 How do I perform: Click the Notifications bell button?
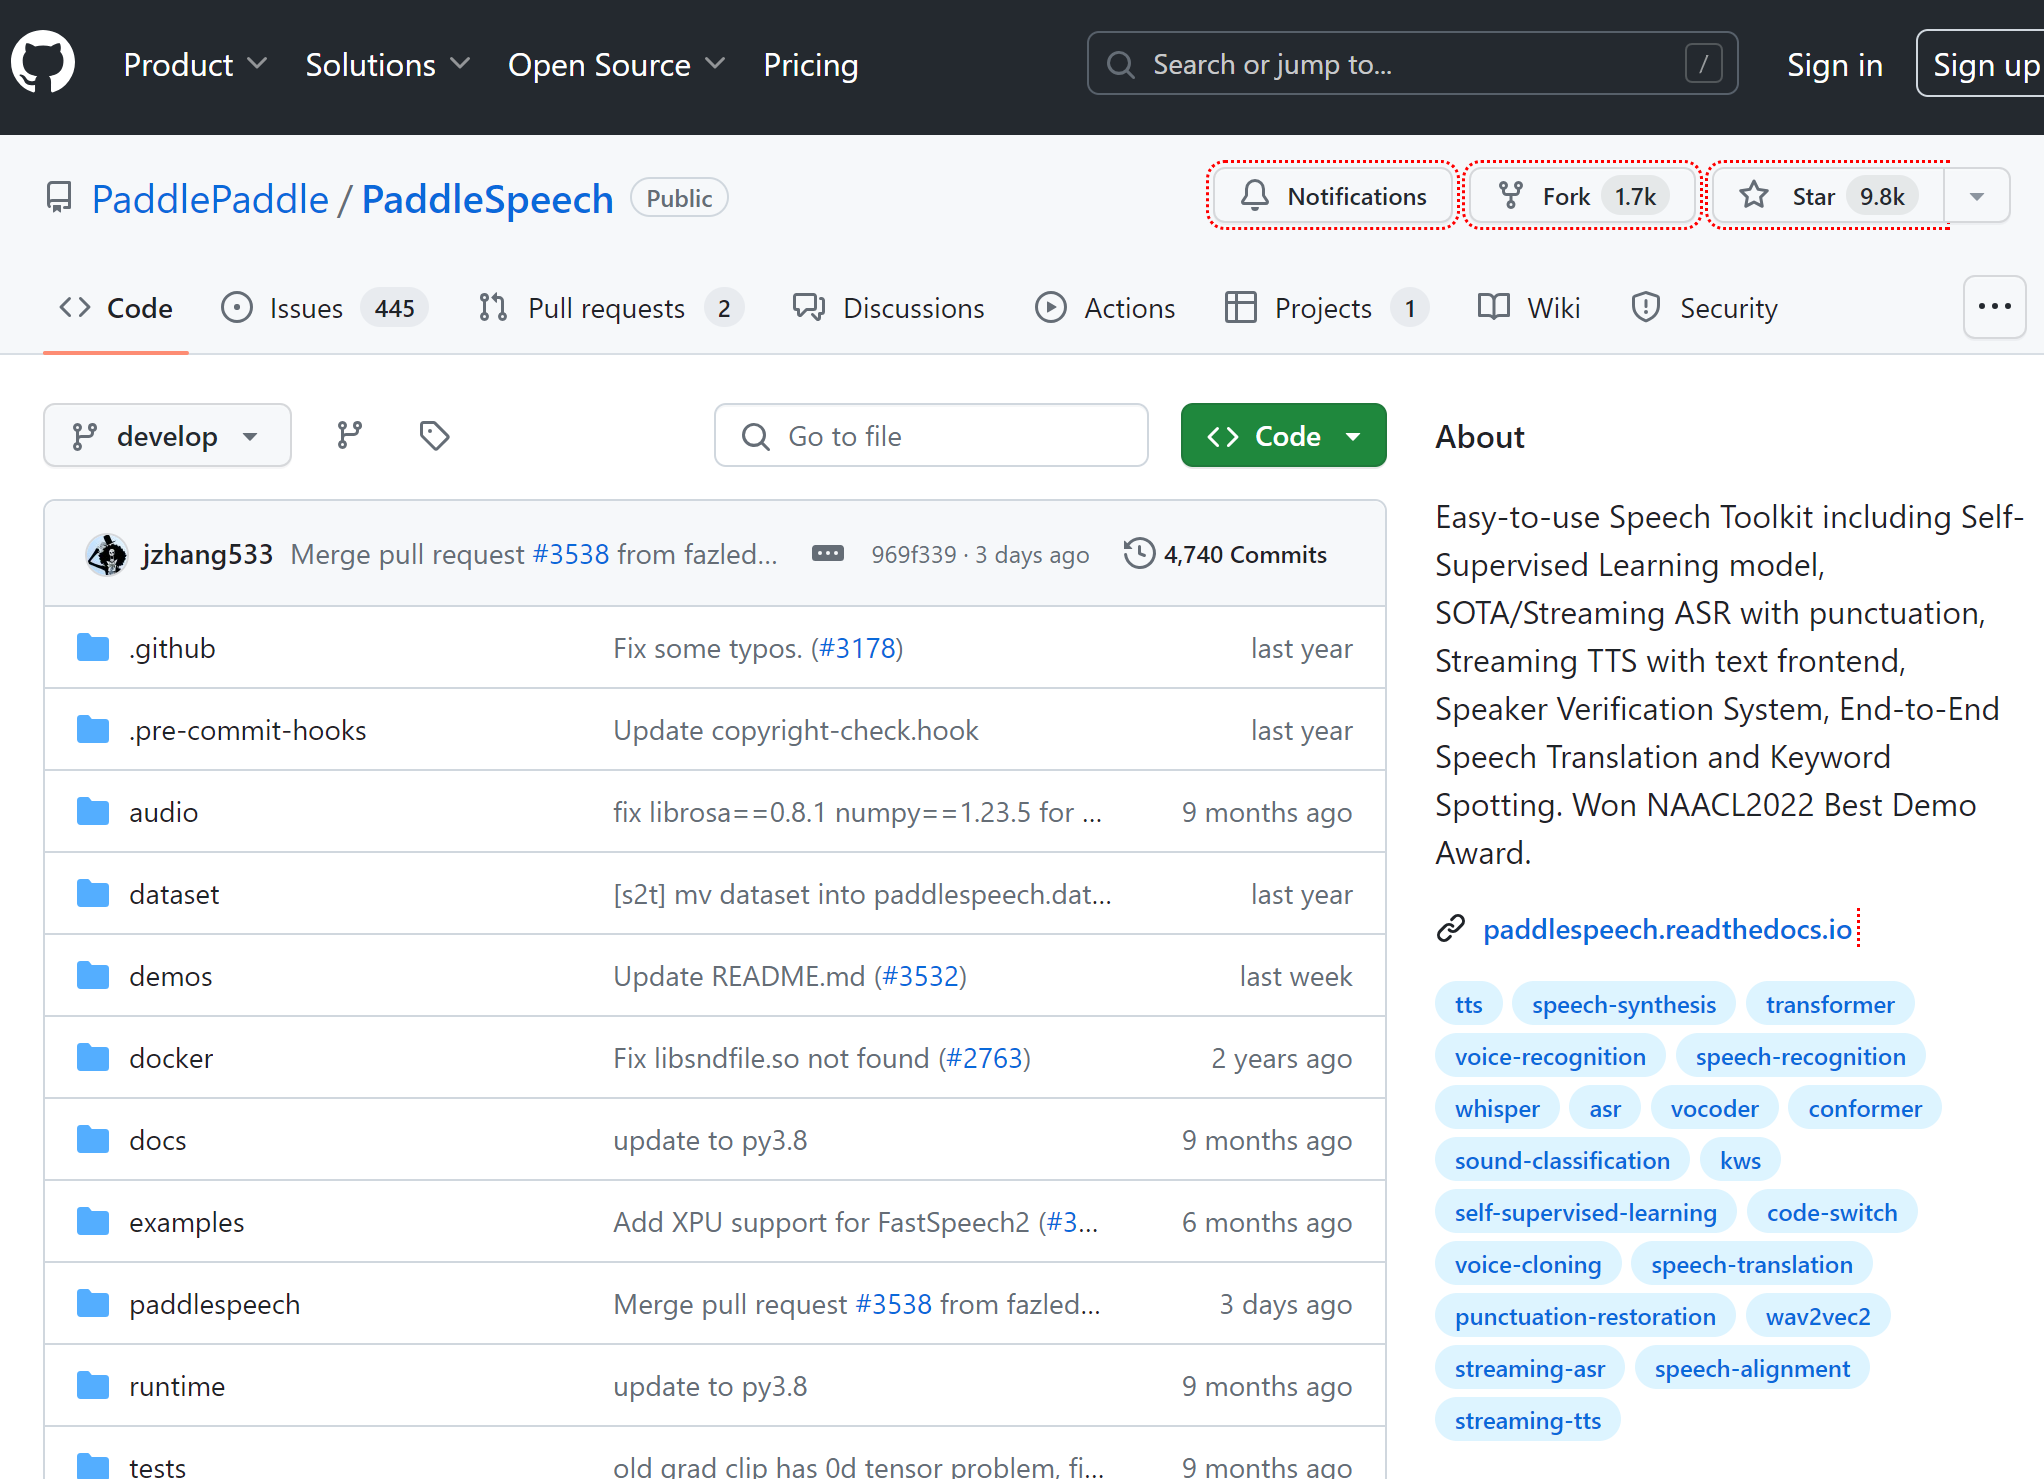(x=1332, y=196)
